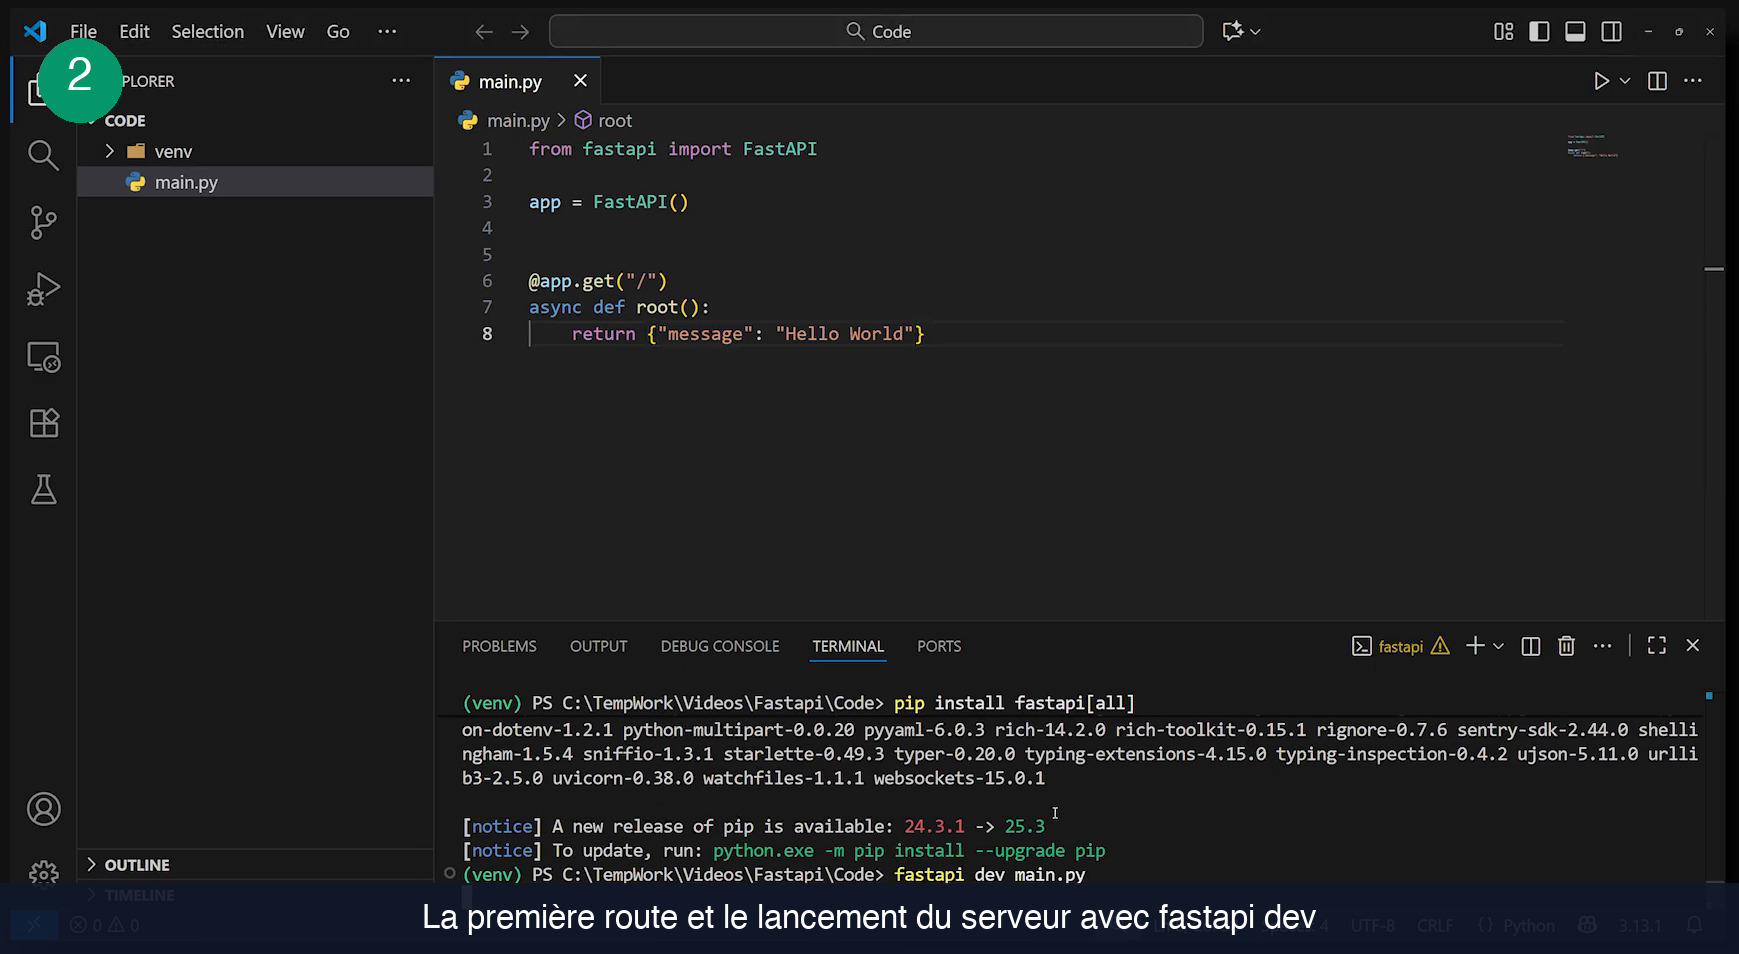Open Explorer Views and More Actions ellipsis
The width and height of the screenshot is (1739, 954).
401,81
